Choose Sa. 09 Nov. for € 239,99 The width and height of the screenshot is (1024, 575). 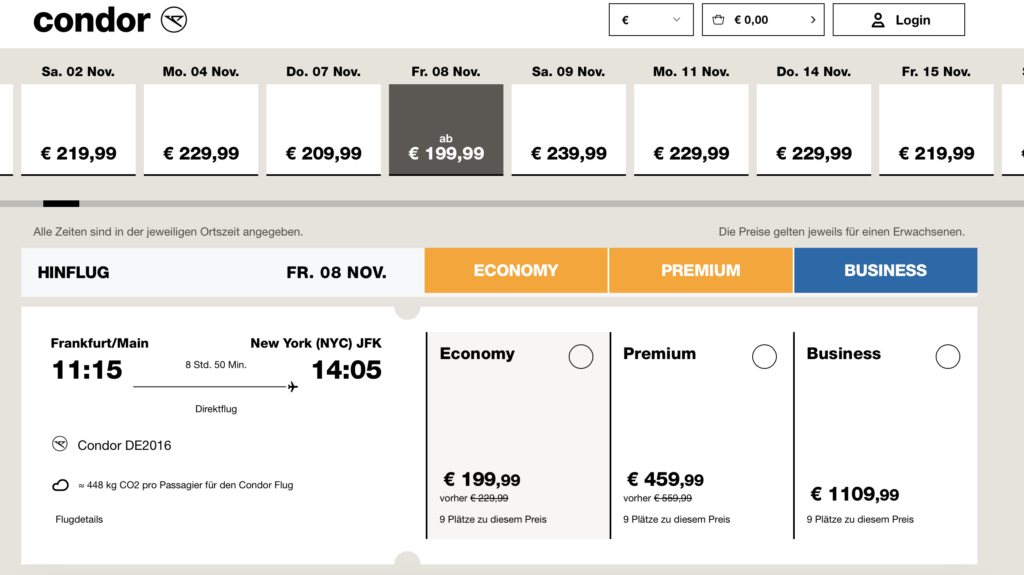pos(568,130)
